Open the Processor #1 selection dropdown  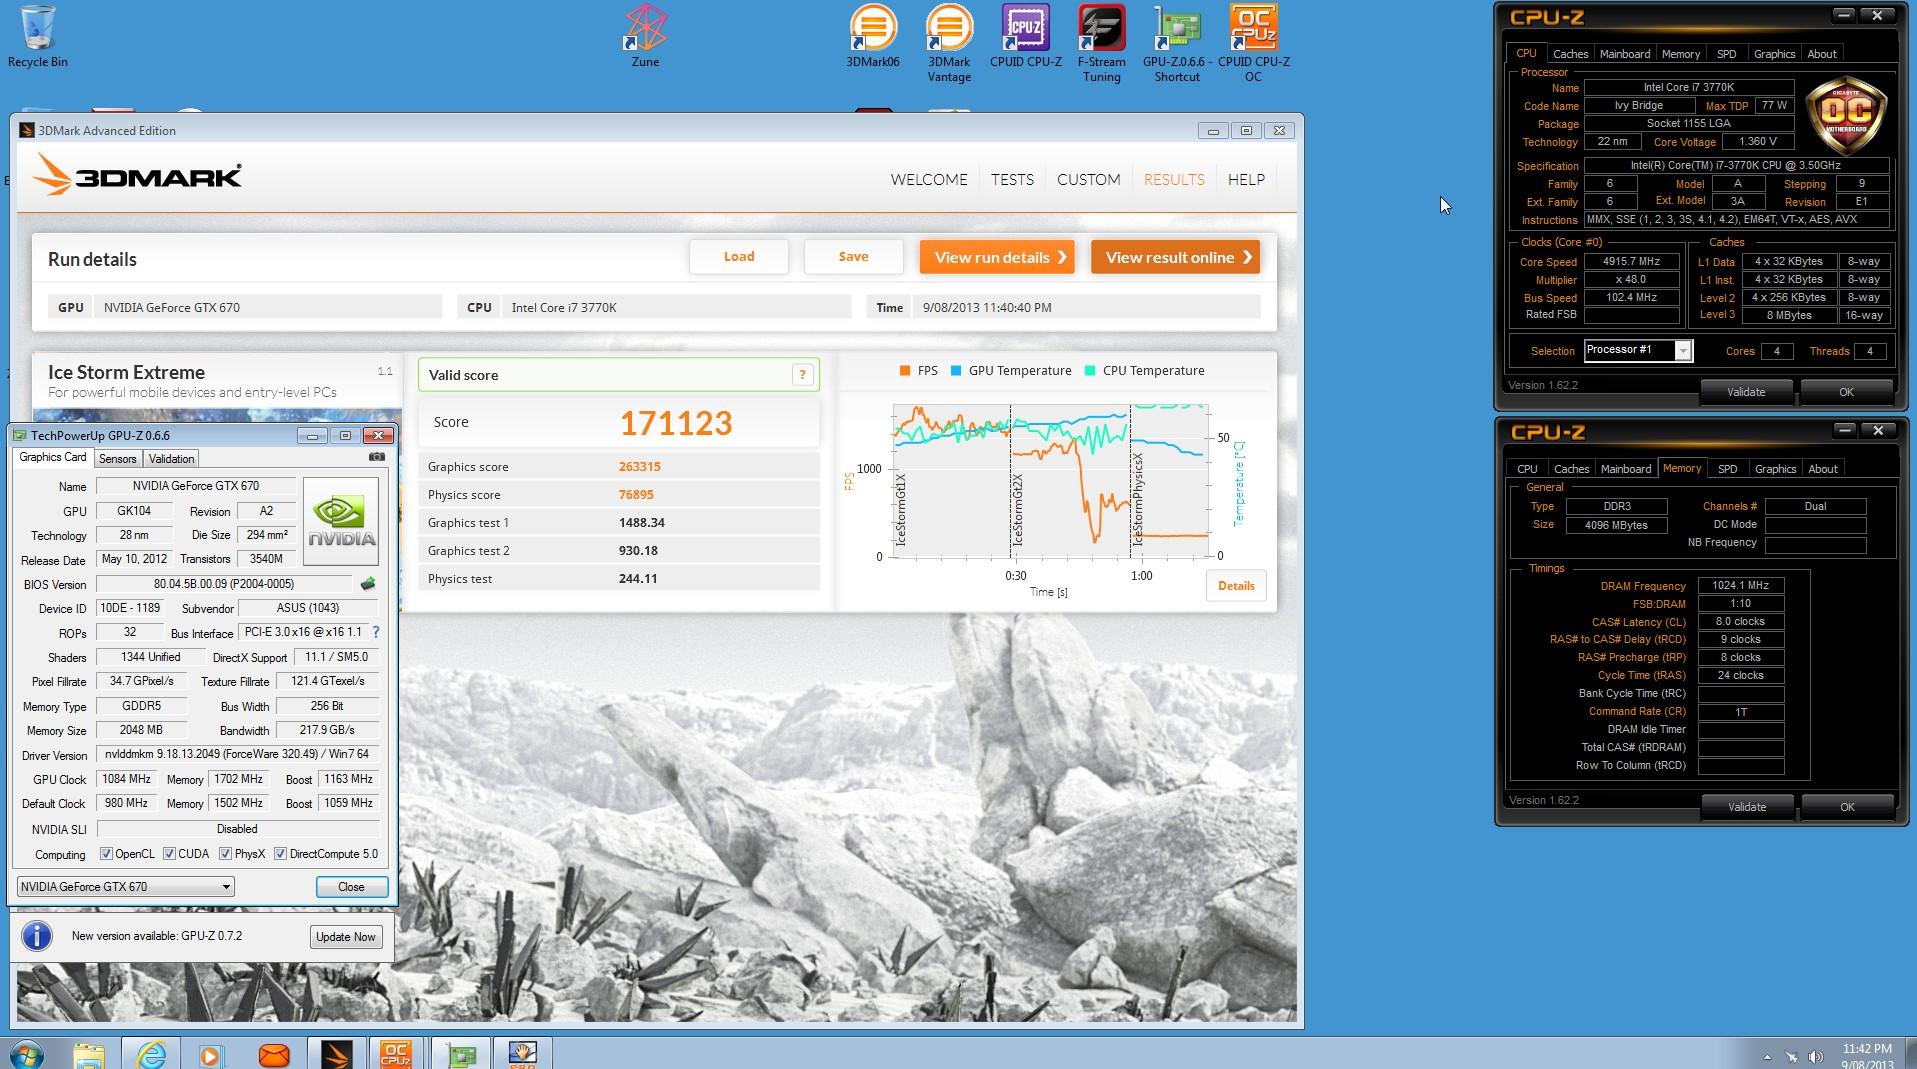1637,350
